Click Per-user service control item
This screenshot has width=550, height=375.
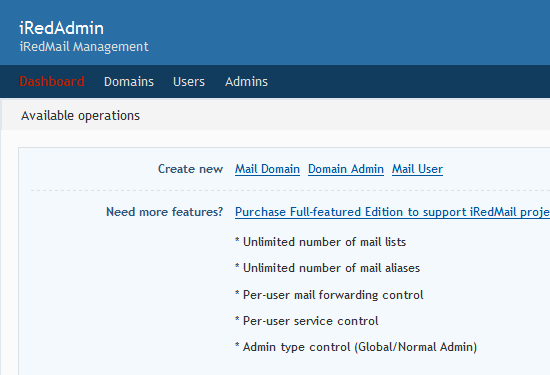[x=307, y=321]
